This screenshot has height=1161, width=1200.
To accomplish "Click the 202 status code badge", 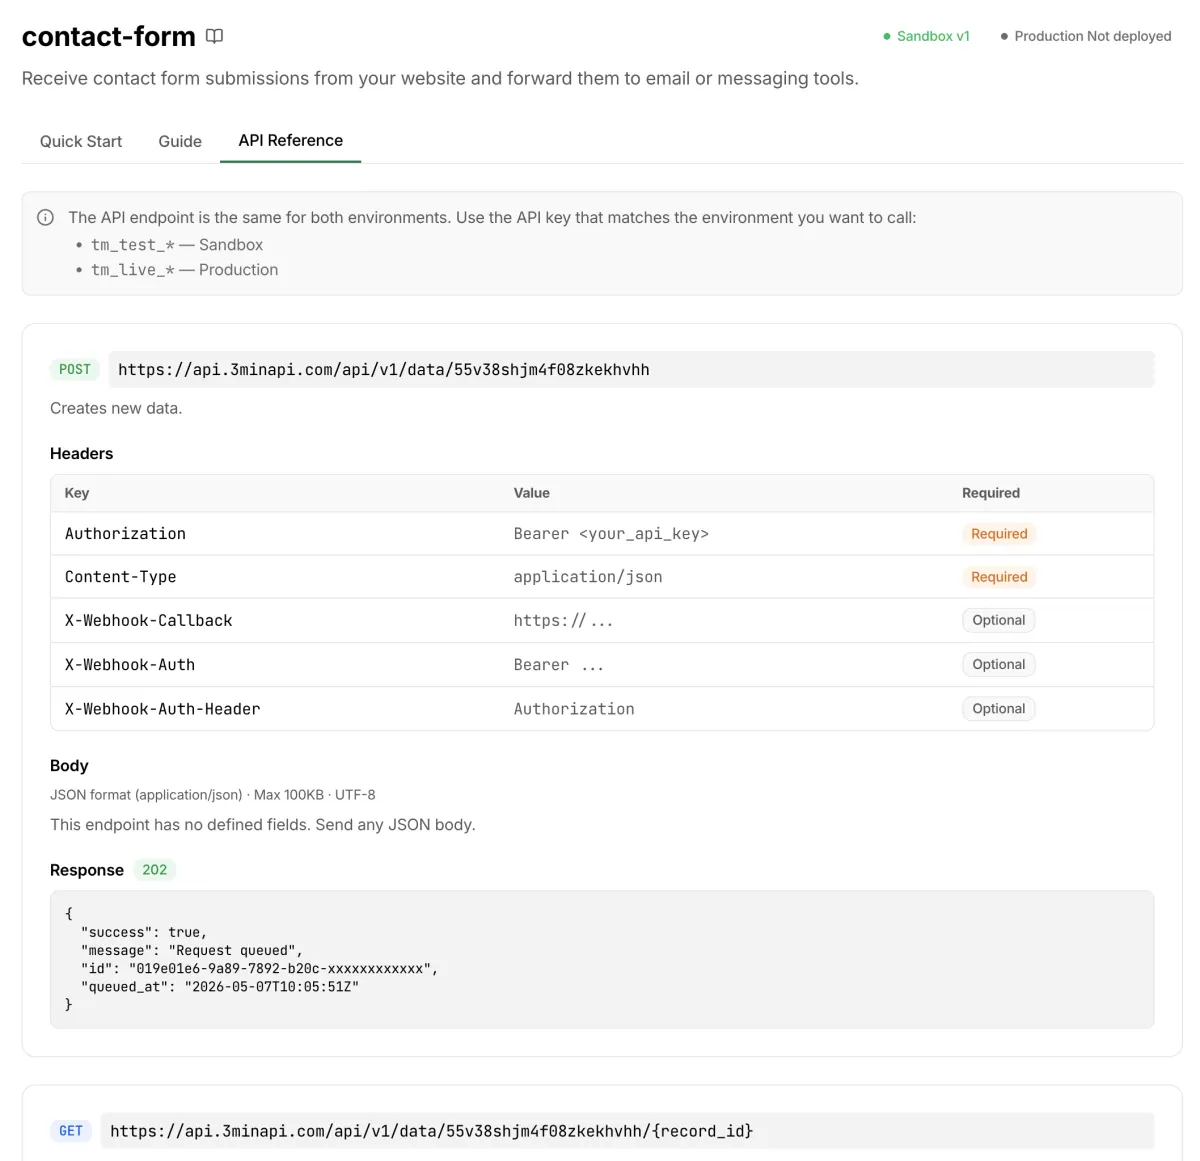I will click(154, 870).
